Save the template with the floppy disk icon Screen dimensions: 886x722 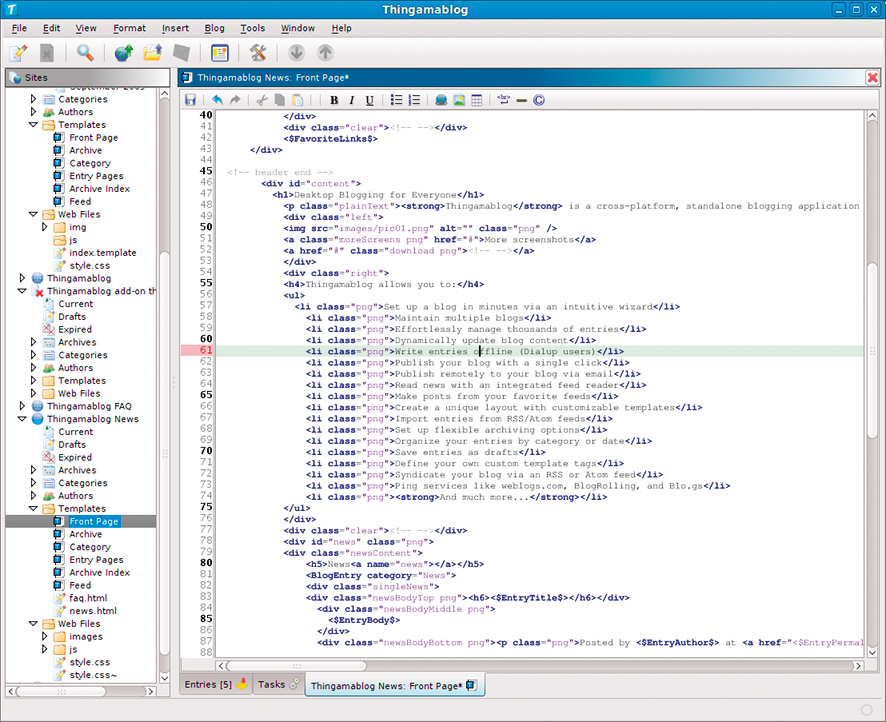pos(190,100)
